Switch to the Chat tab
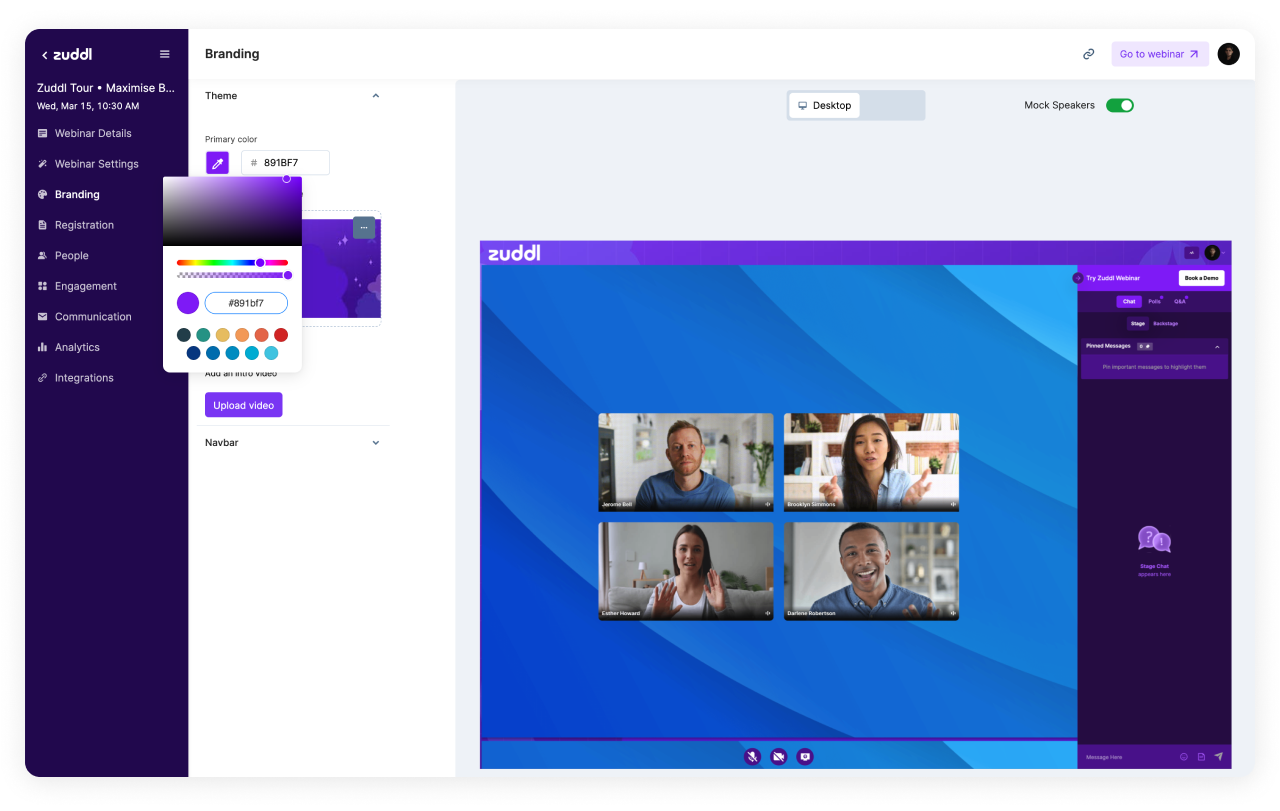1280x811 pixels. pyautogui.click(x=1129, y=301)
